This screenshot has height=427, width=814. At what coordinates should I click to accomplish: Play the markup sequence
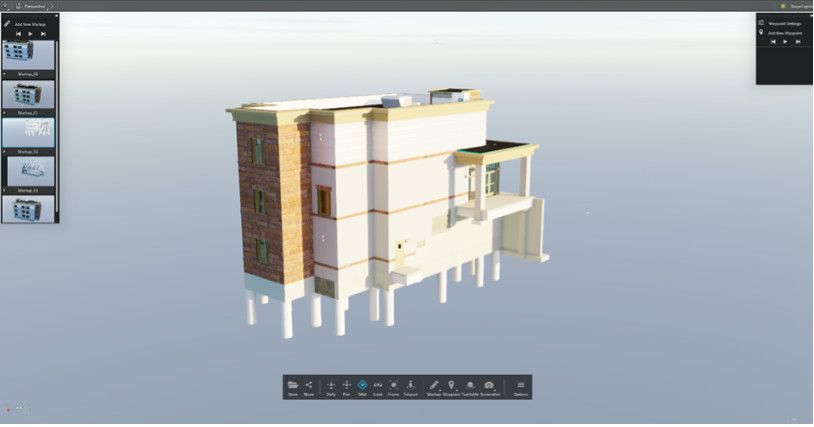[x=30, y=33]
